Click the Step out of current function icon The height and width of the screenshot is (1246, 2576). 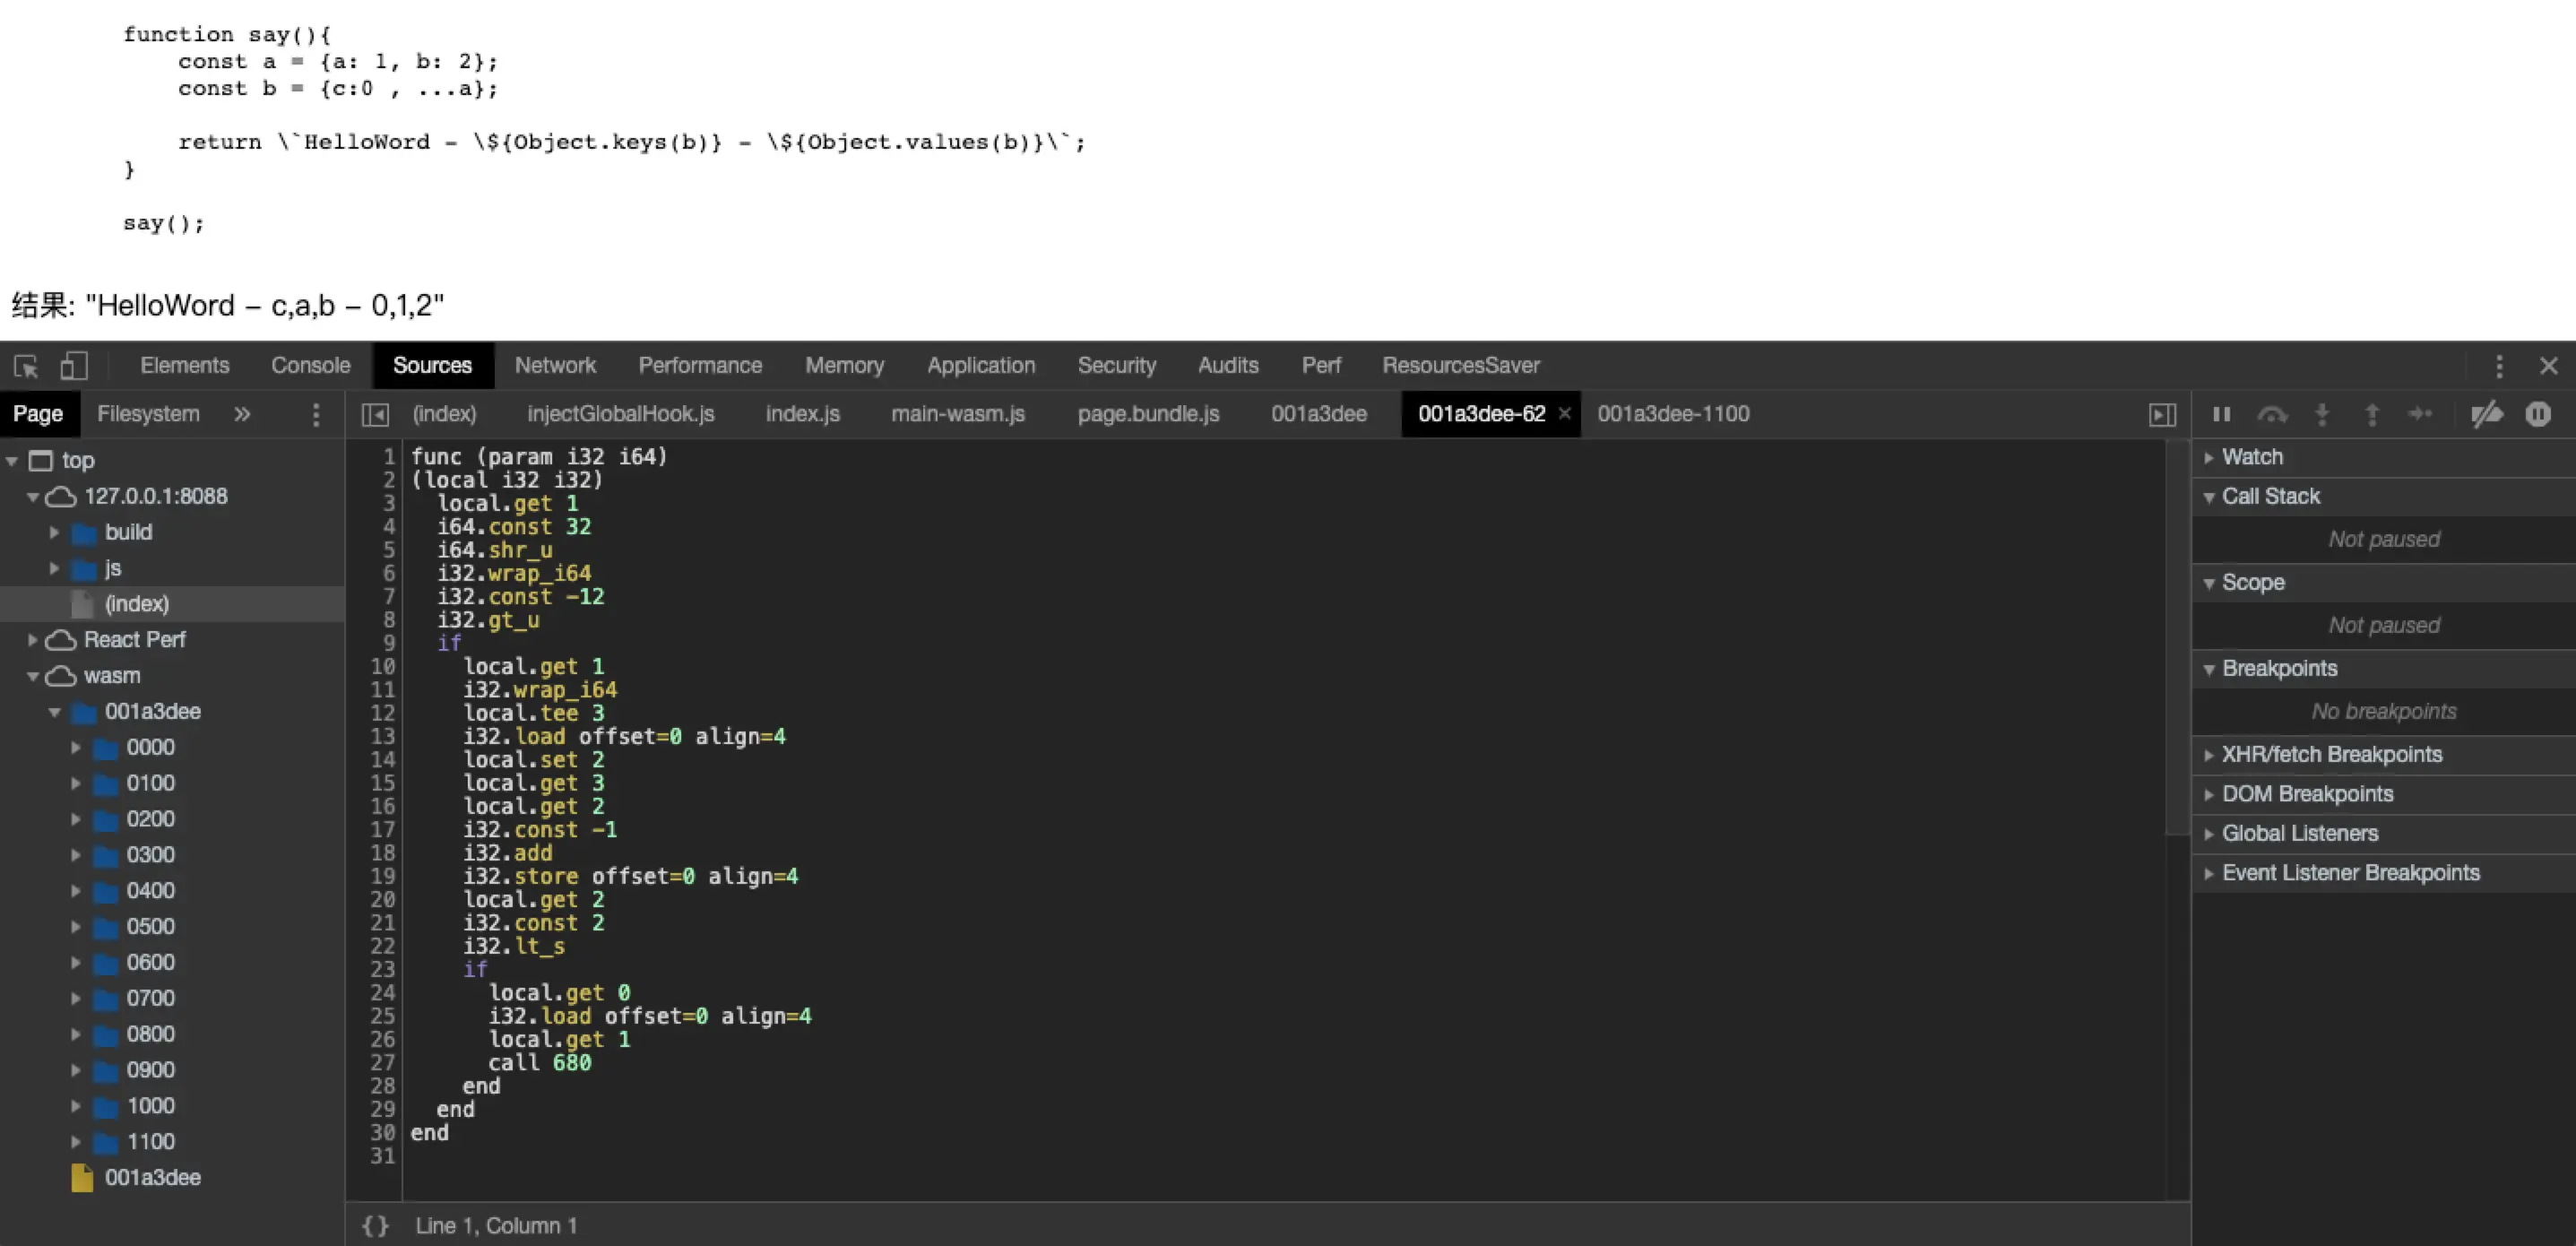[x=2371, y=414]
